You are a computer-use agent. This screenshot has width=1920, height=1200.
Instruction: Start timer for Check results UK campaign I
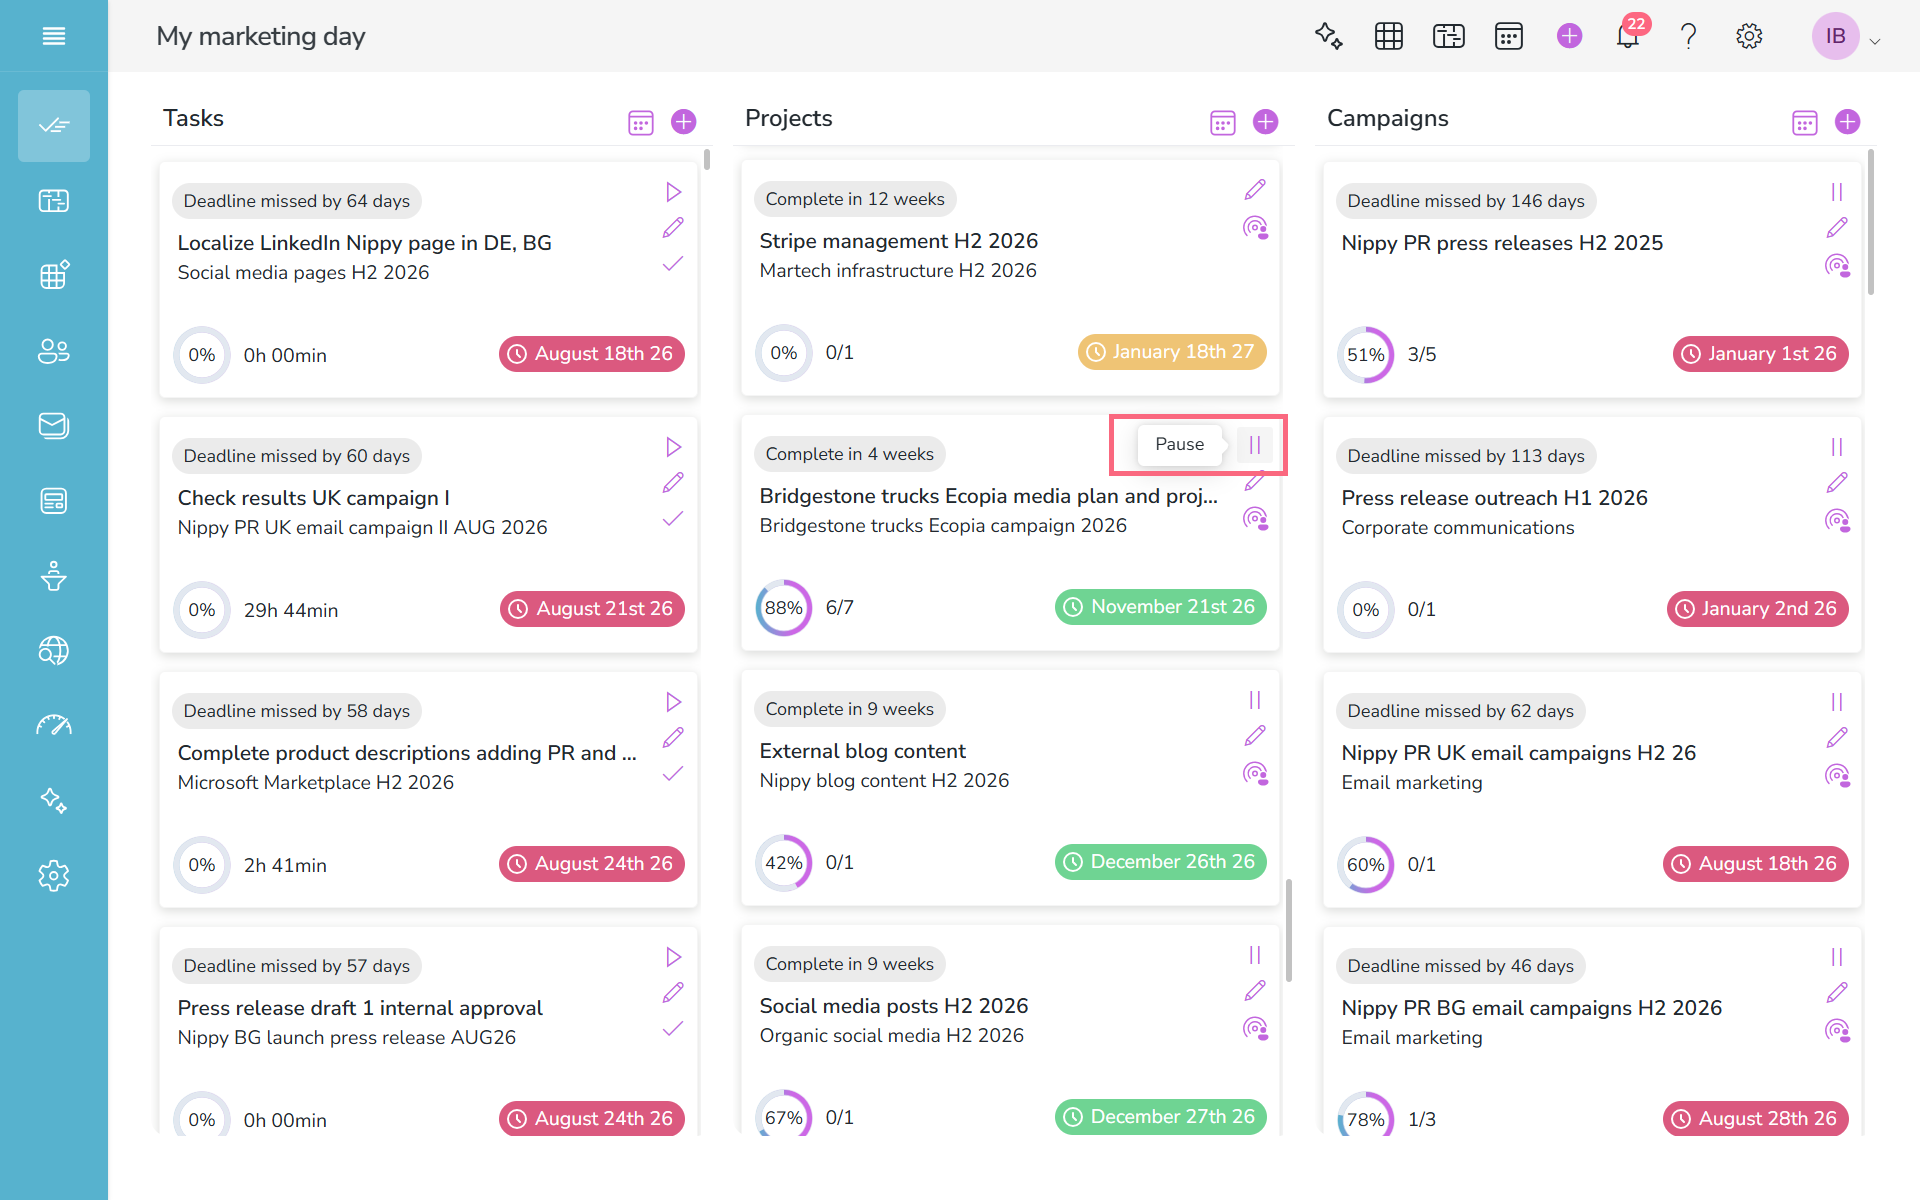pos(673,447)
